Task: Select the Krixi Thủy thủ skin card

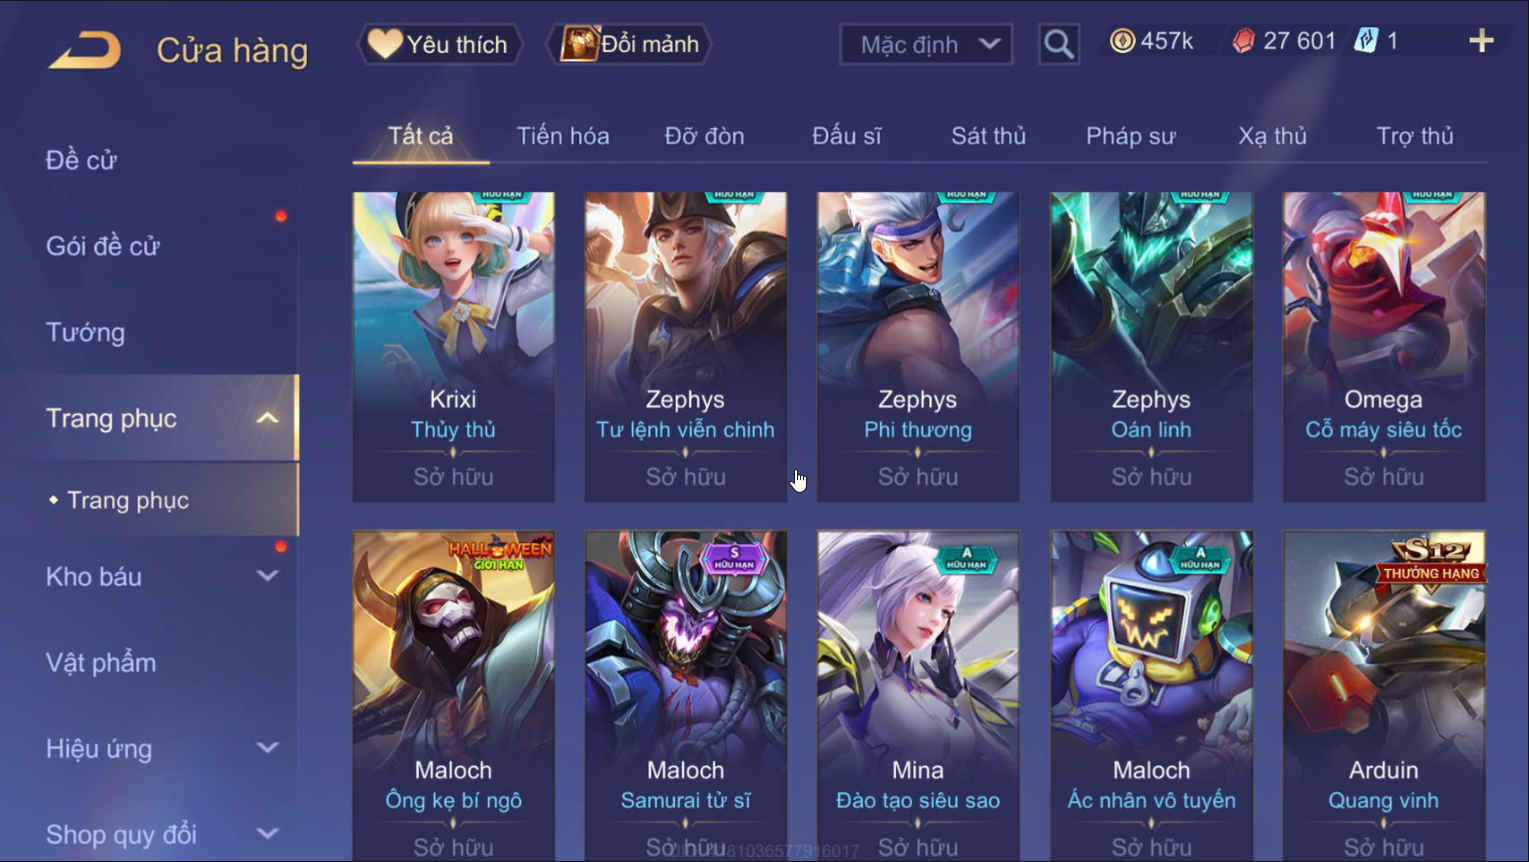Action: coord(453,347)
